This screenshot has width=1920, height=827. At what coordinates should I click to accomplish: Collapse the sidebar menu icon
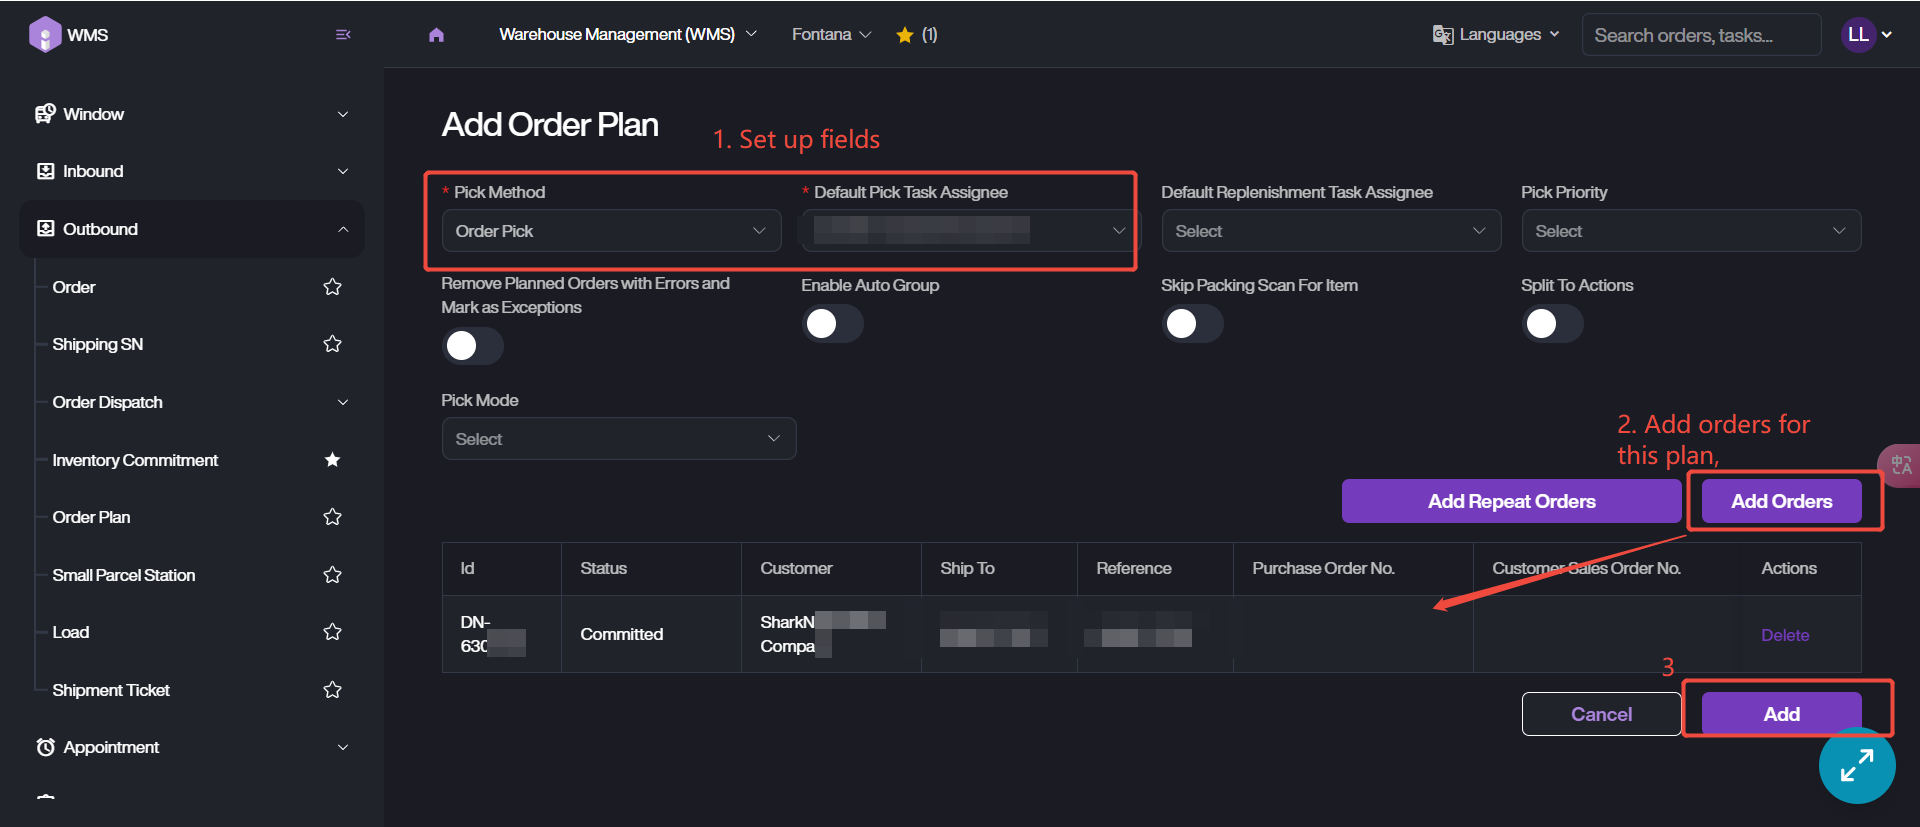point(343,34)
